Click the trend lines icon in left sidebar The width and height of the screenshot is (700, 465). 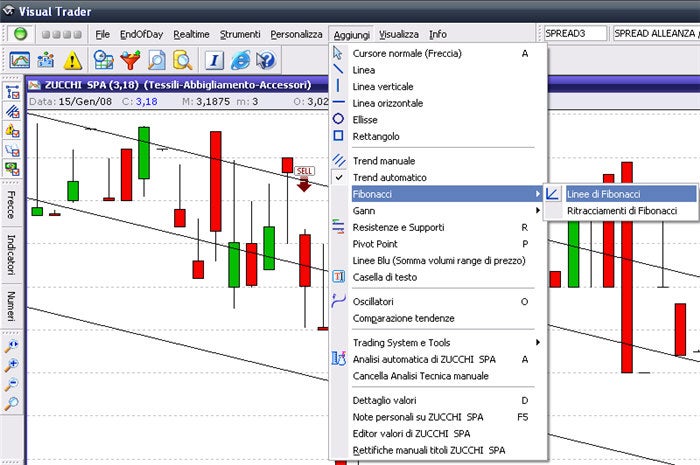click(x=12, y=111)
